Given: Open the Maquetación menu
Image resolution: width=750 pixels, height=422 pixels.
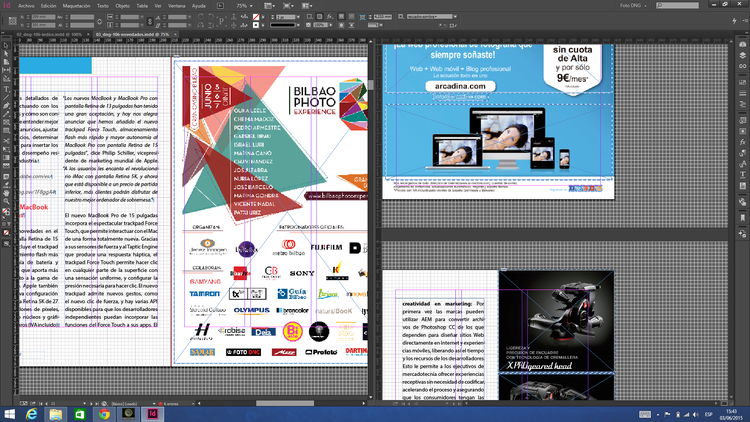Looking at the screenshot, I should pyautogui.click(x=77, y=6).
